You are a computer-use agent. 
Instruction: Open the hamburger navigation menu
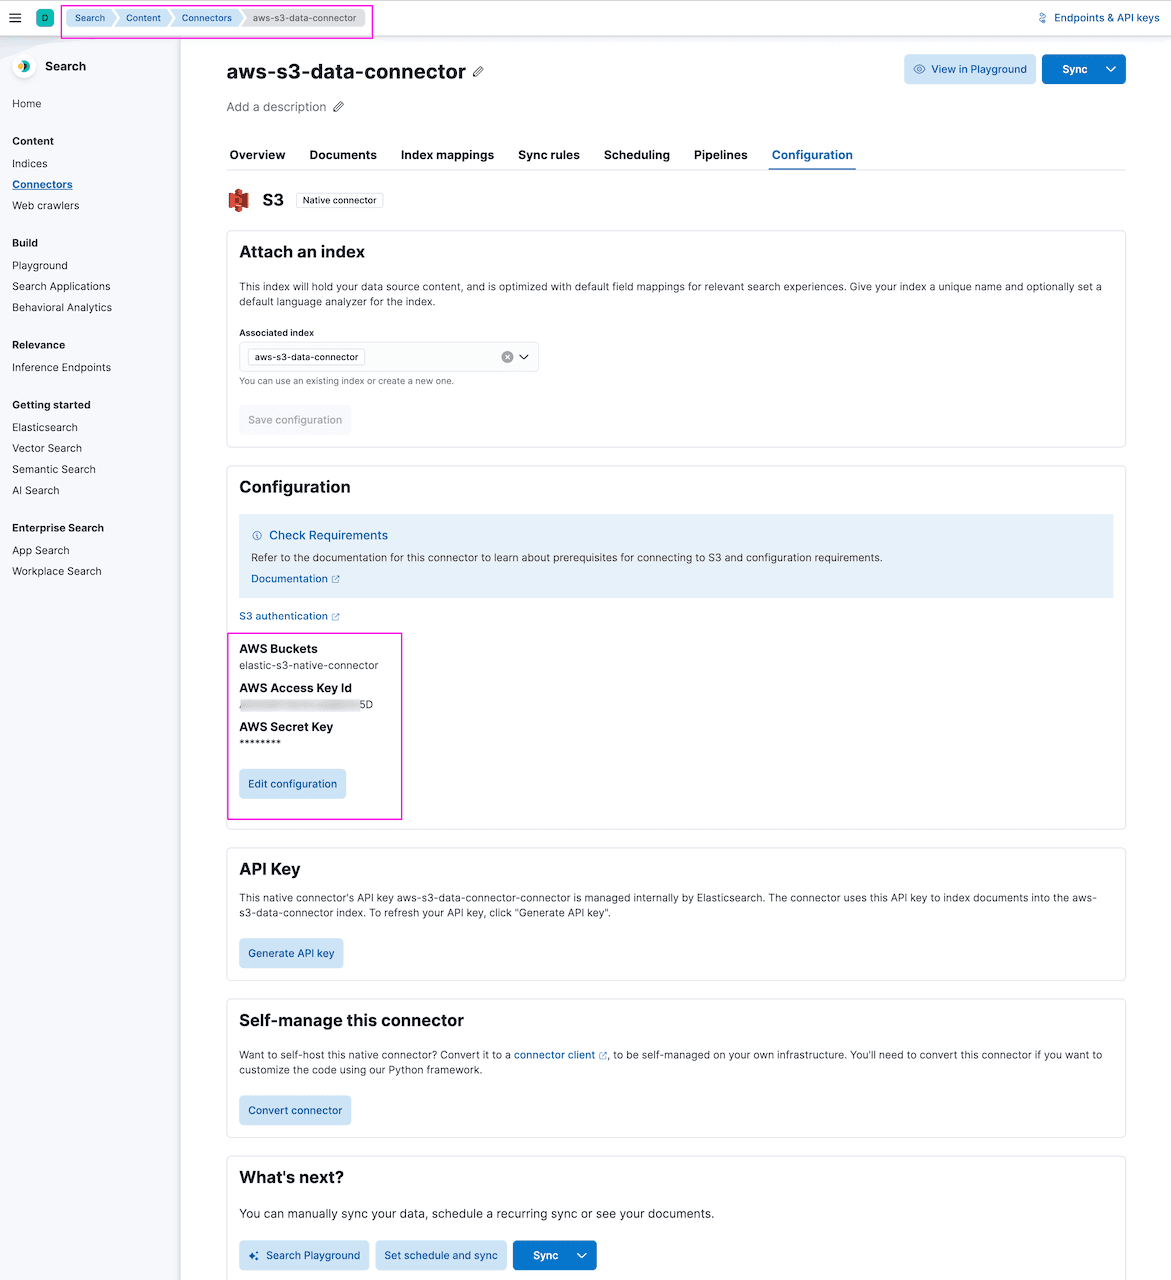click(15, 18)
